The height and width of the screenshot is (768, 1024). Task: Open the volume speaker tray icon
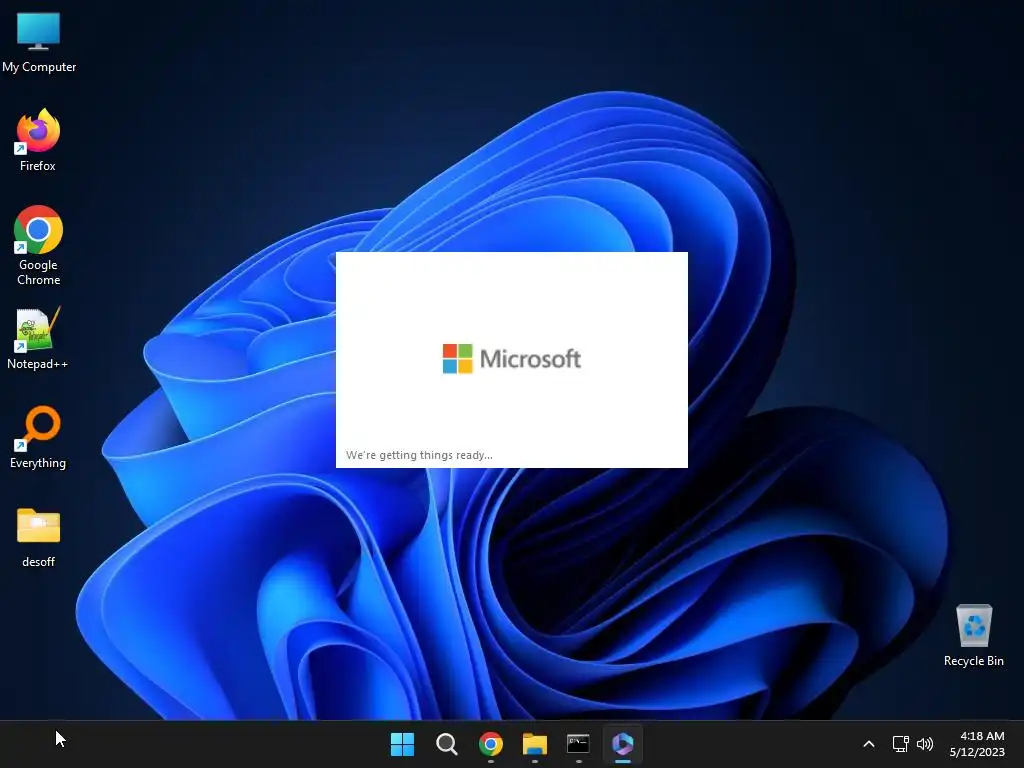(925, 744)
